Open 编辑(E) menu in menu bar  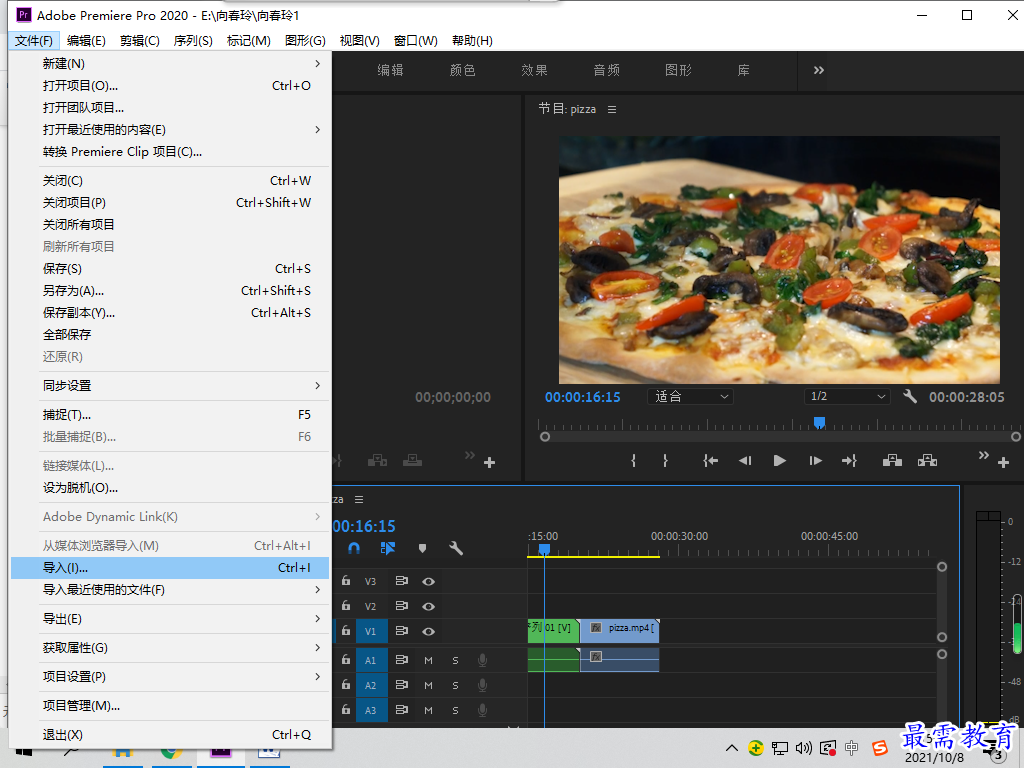tap(86, 40)
